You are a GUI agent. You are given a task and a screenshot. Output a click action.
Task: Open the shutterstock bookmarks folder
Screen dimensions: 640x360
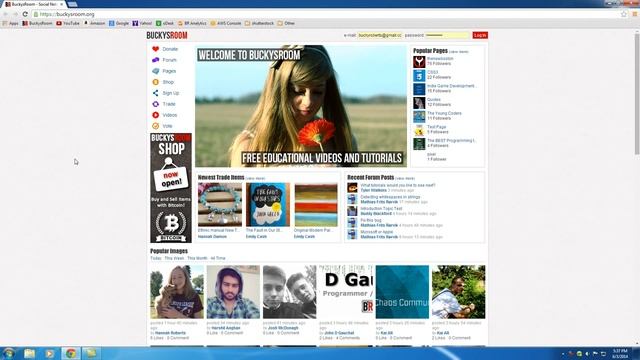tap(260, 23)
